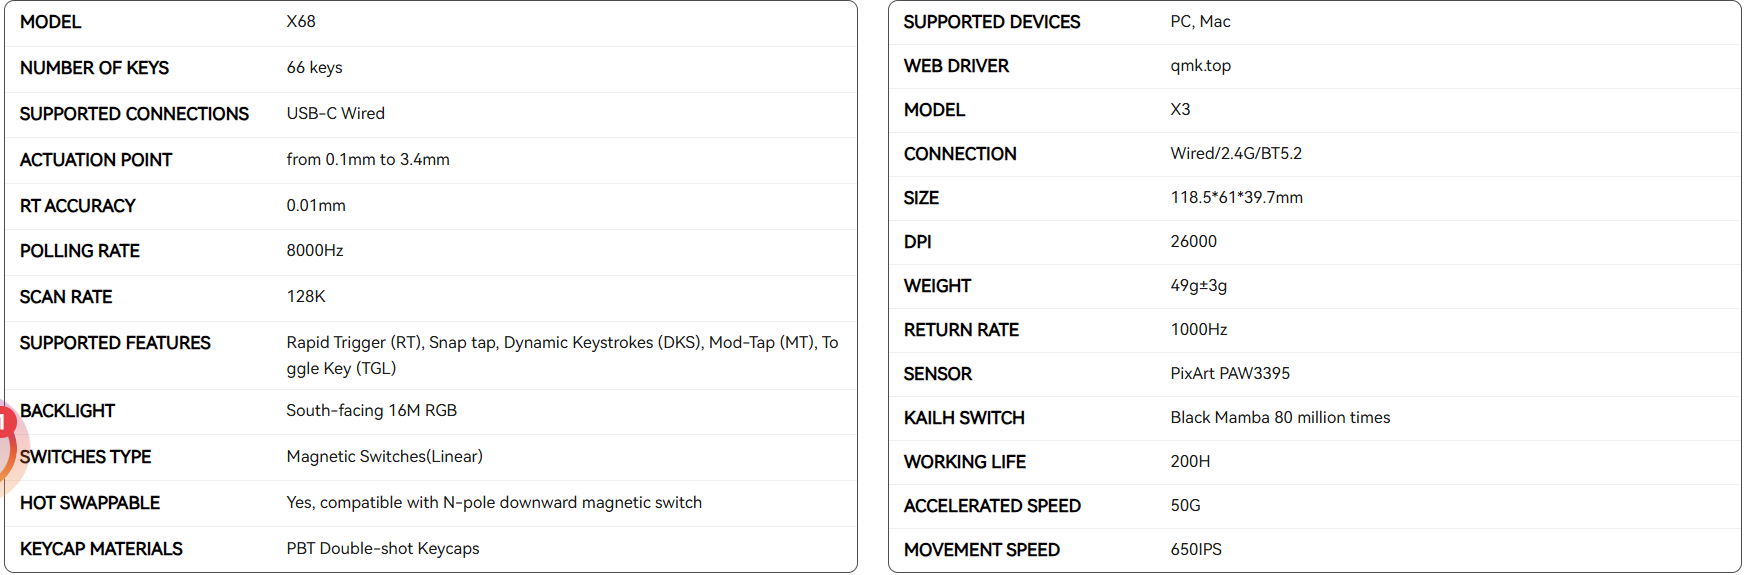The image size is (1747, 575).
Task: Click the KAILH SWITCH label
Action: coord(964,418)
